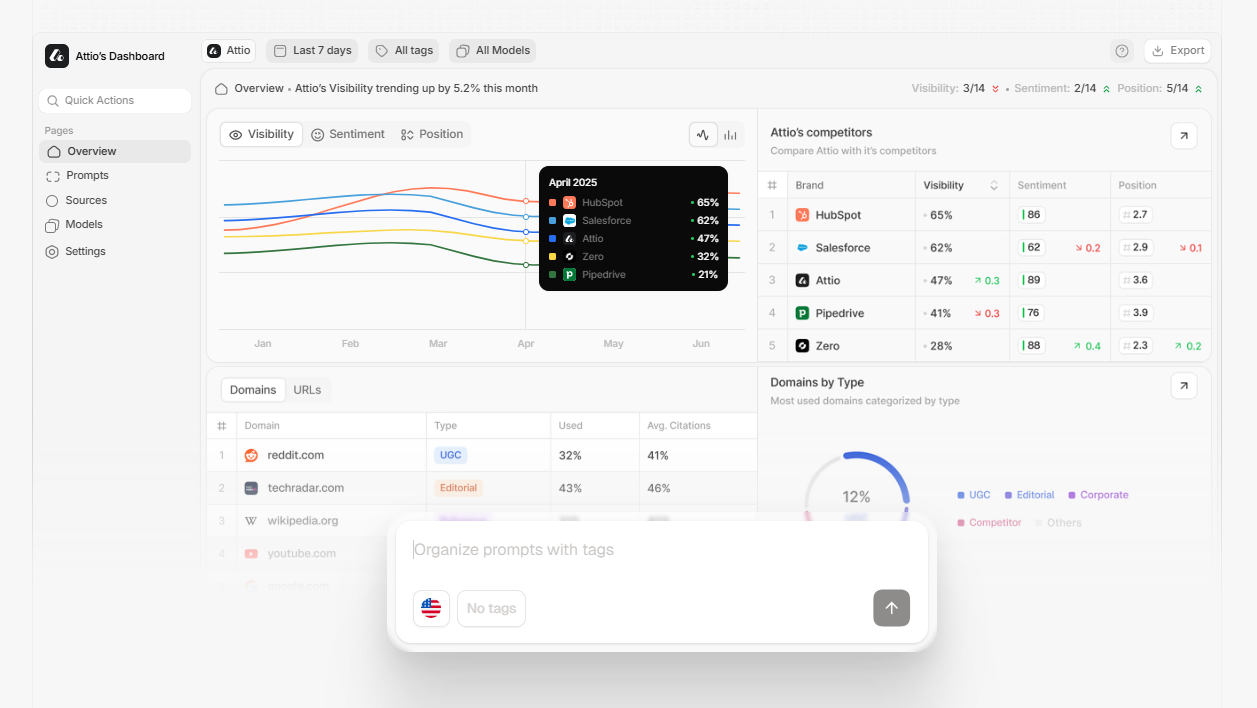This screenshot has height=708, width=1257.
Task: Click the 12% donut chart center
Action: [x=857, y=497]
